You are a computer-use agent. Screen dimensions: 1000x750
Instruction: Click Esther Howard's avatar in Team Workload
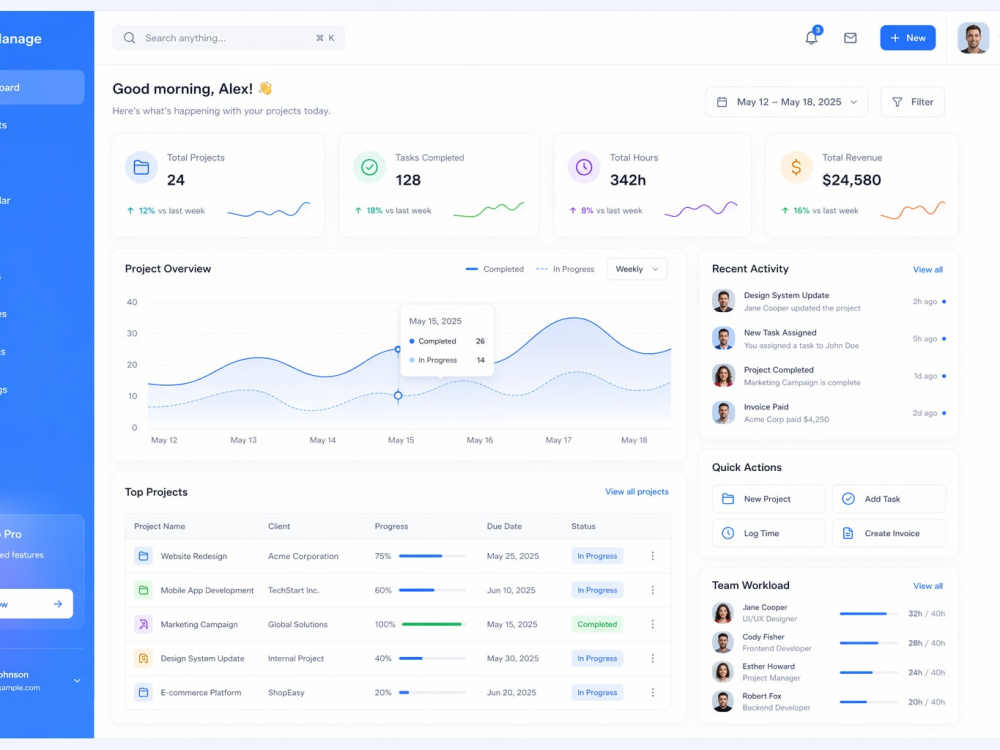(x=723, y=672)
